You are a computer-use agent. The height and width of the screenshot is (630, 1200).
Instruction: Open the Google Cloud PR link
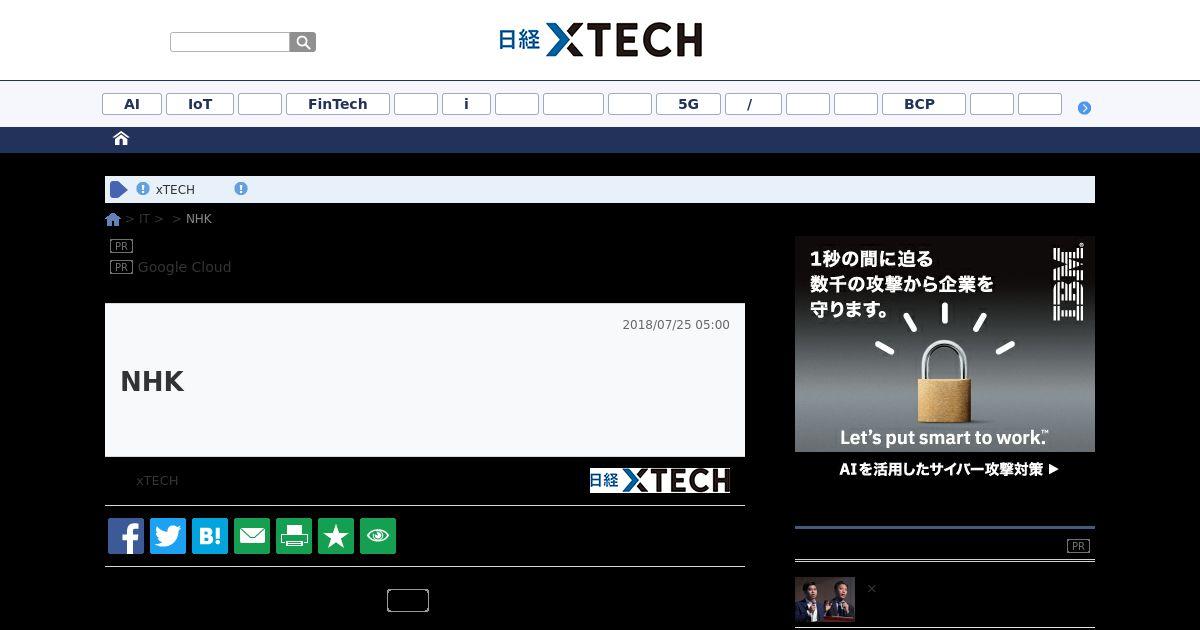pyautogui.click(x=184, y=267)
